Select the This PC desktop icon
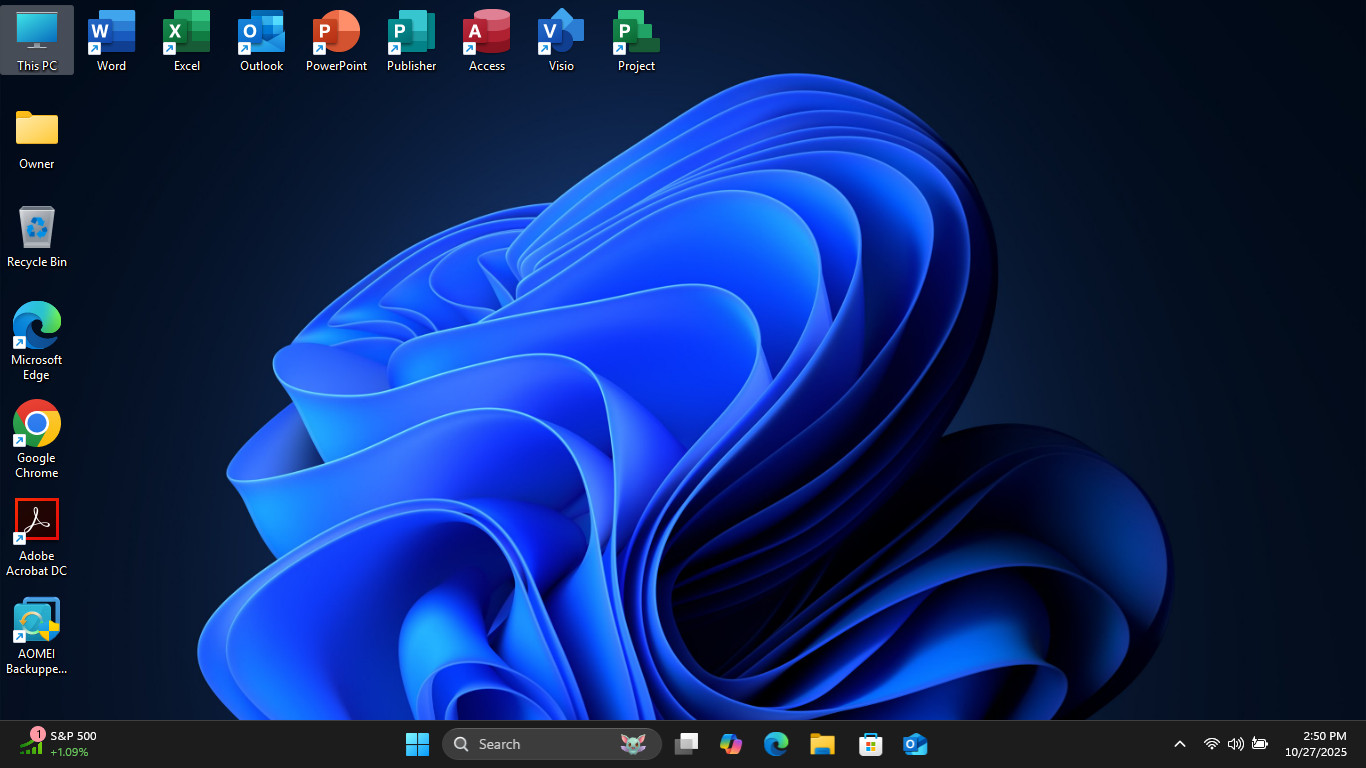This screenshot has height=768, width=1366. [37, 40]
